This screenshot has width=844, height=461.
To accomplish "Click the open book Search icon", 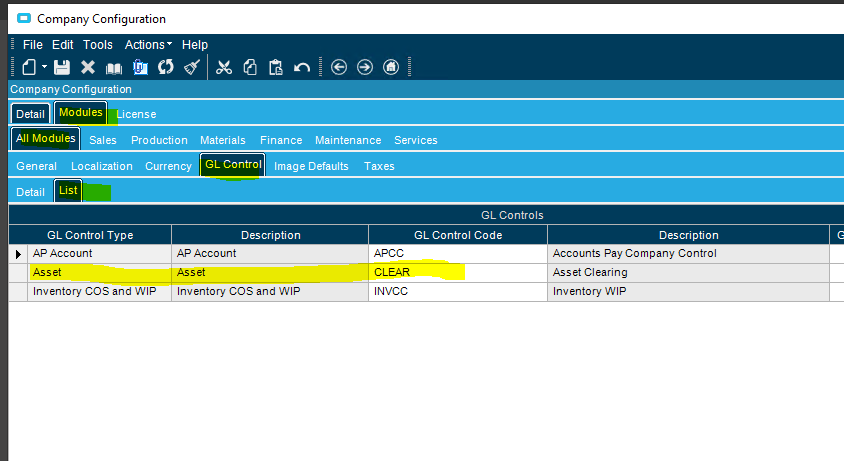I will pos(114,68).
